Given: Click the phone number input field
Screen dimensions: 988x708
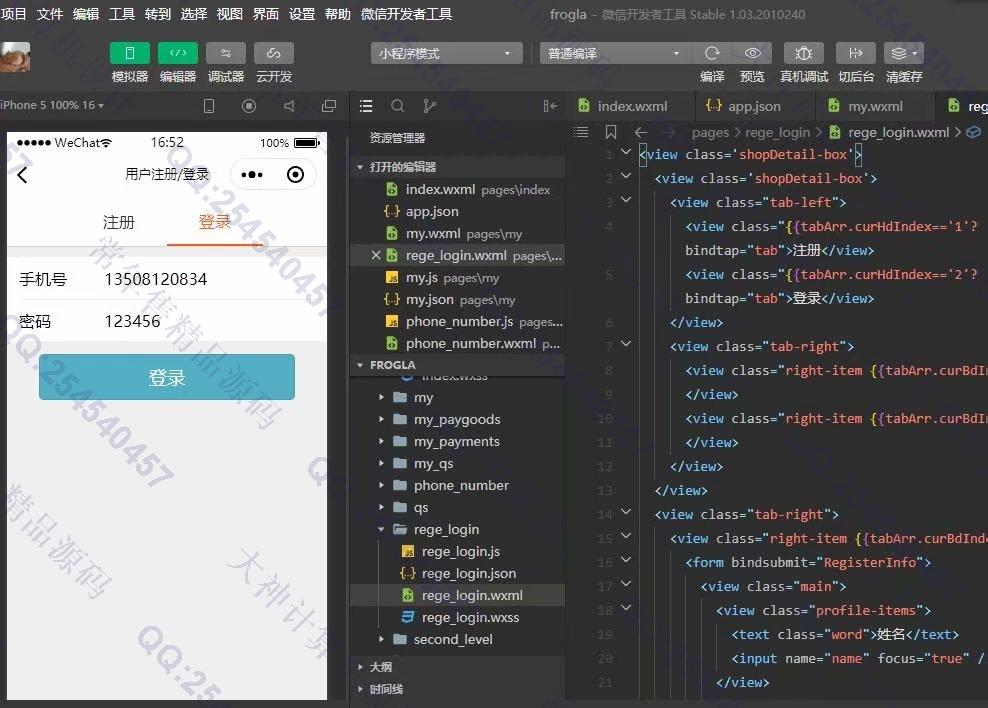Looking at the screenshot, I should pos(200,279).
